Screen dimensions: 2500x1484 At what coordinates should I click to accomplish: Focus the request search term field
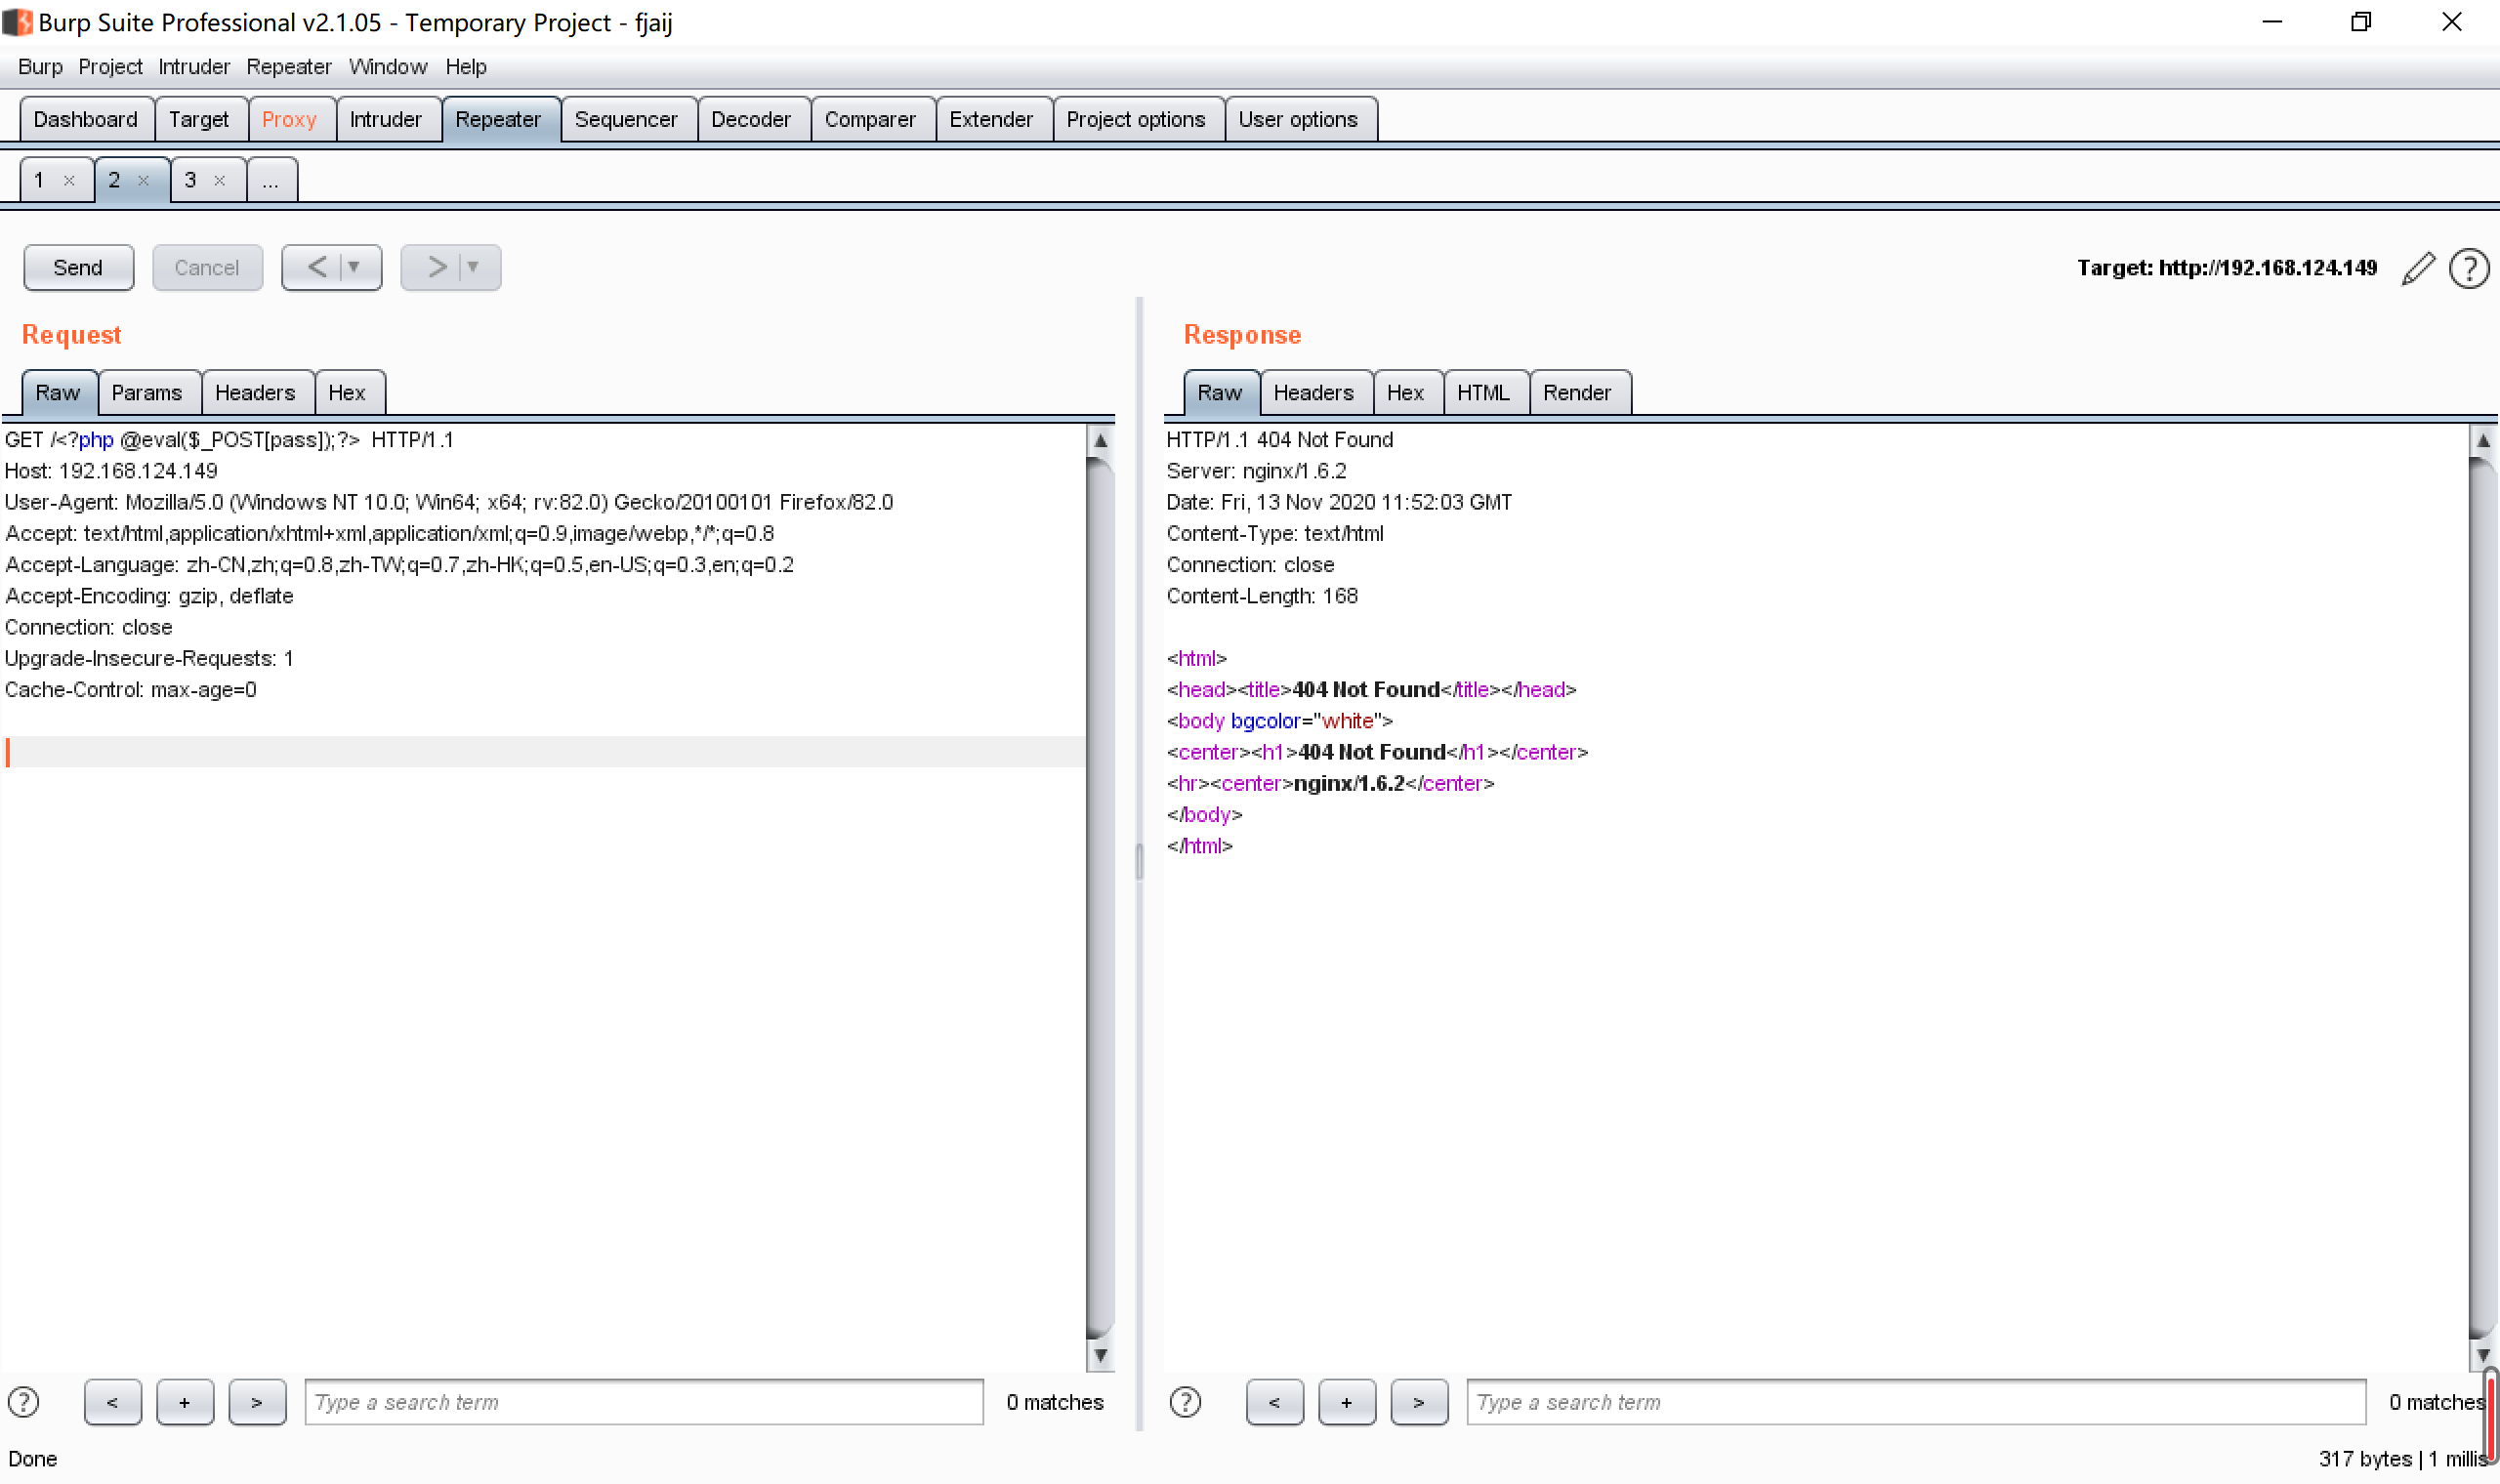pyautogui.click(x=644, y=1402)
